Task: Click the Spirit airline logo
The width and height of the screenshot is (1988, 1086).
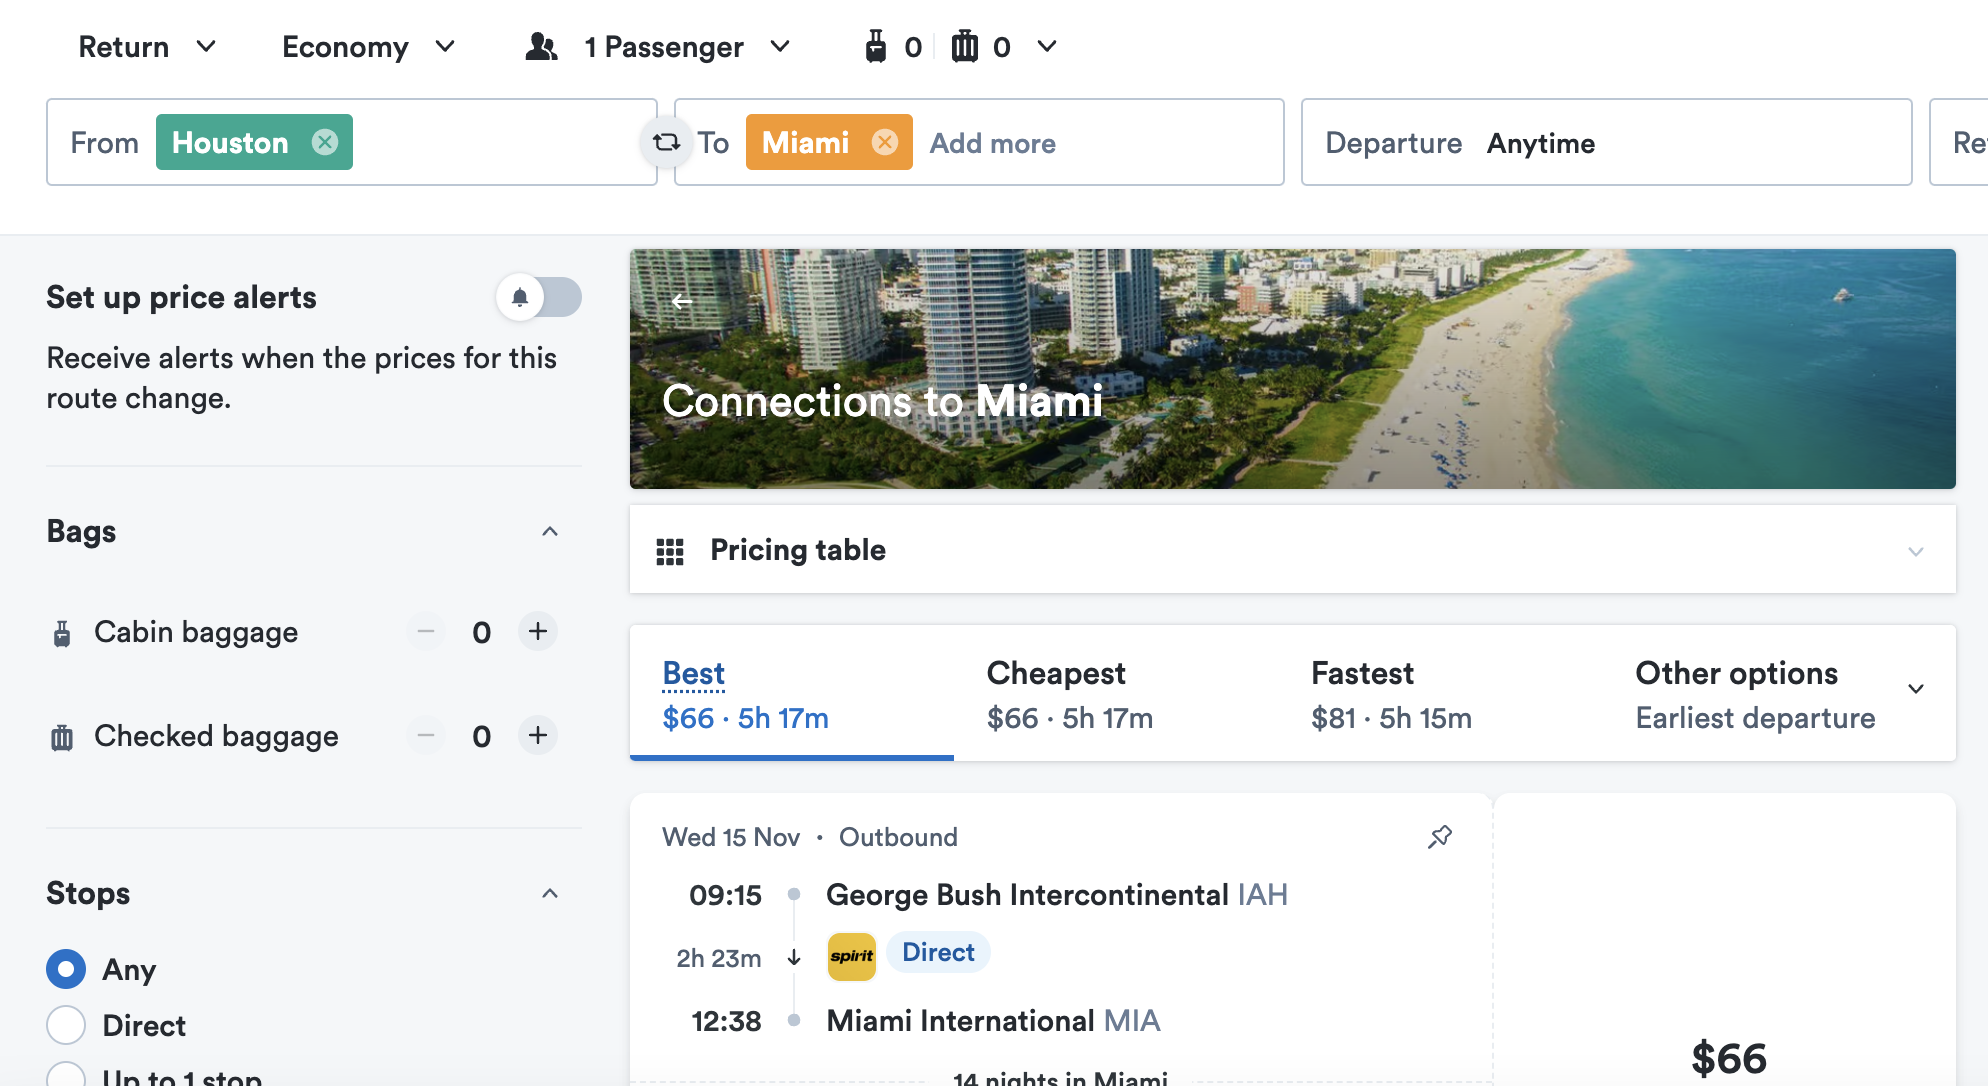Action: coord(851,956)
